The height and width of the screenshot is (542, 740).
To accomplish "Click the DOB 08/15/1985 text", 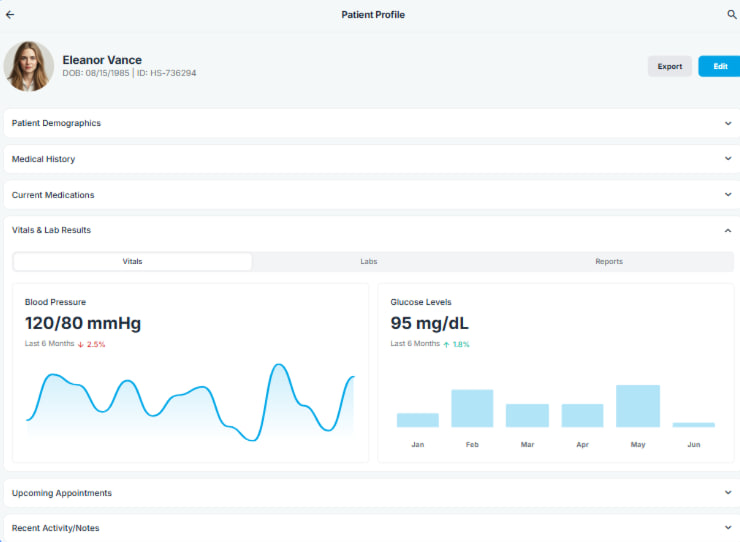I will [x=96, y=73].
